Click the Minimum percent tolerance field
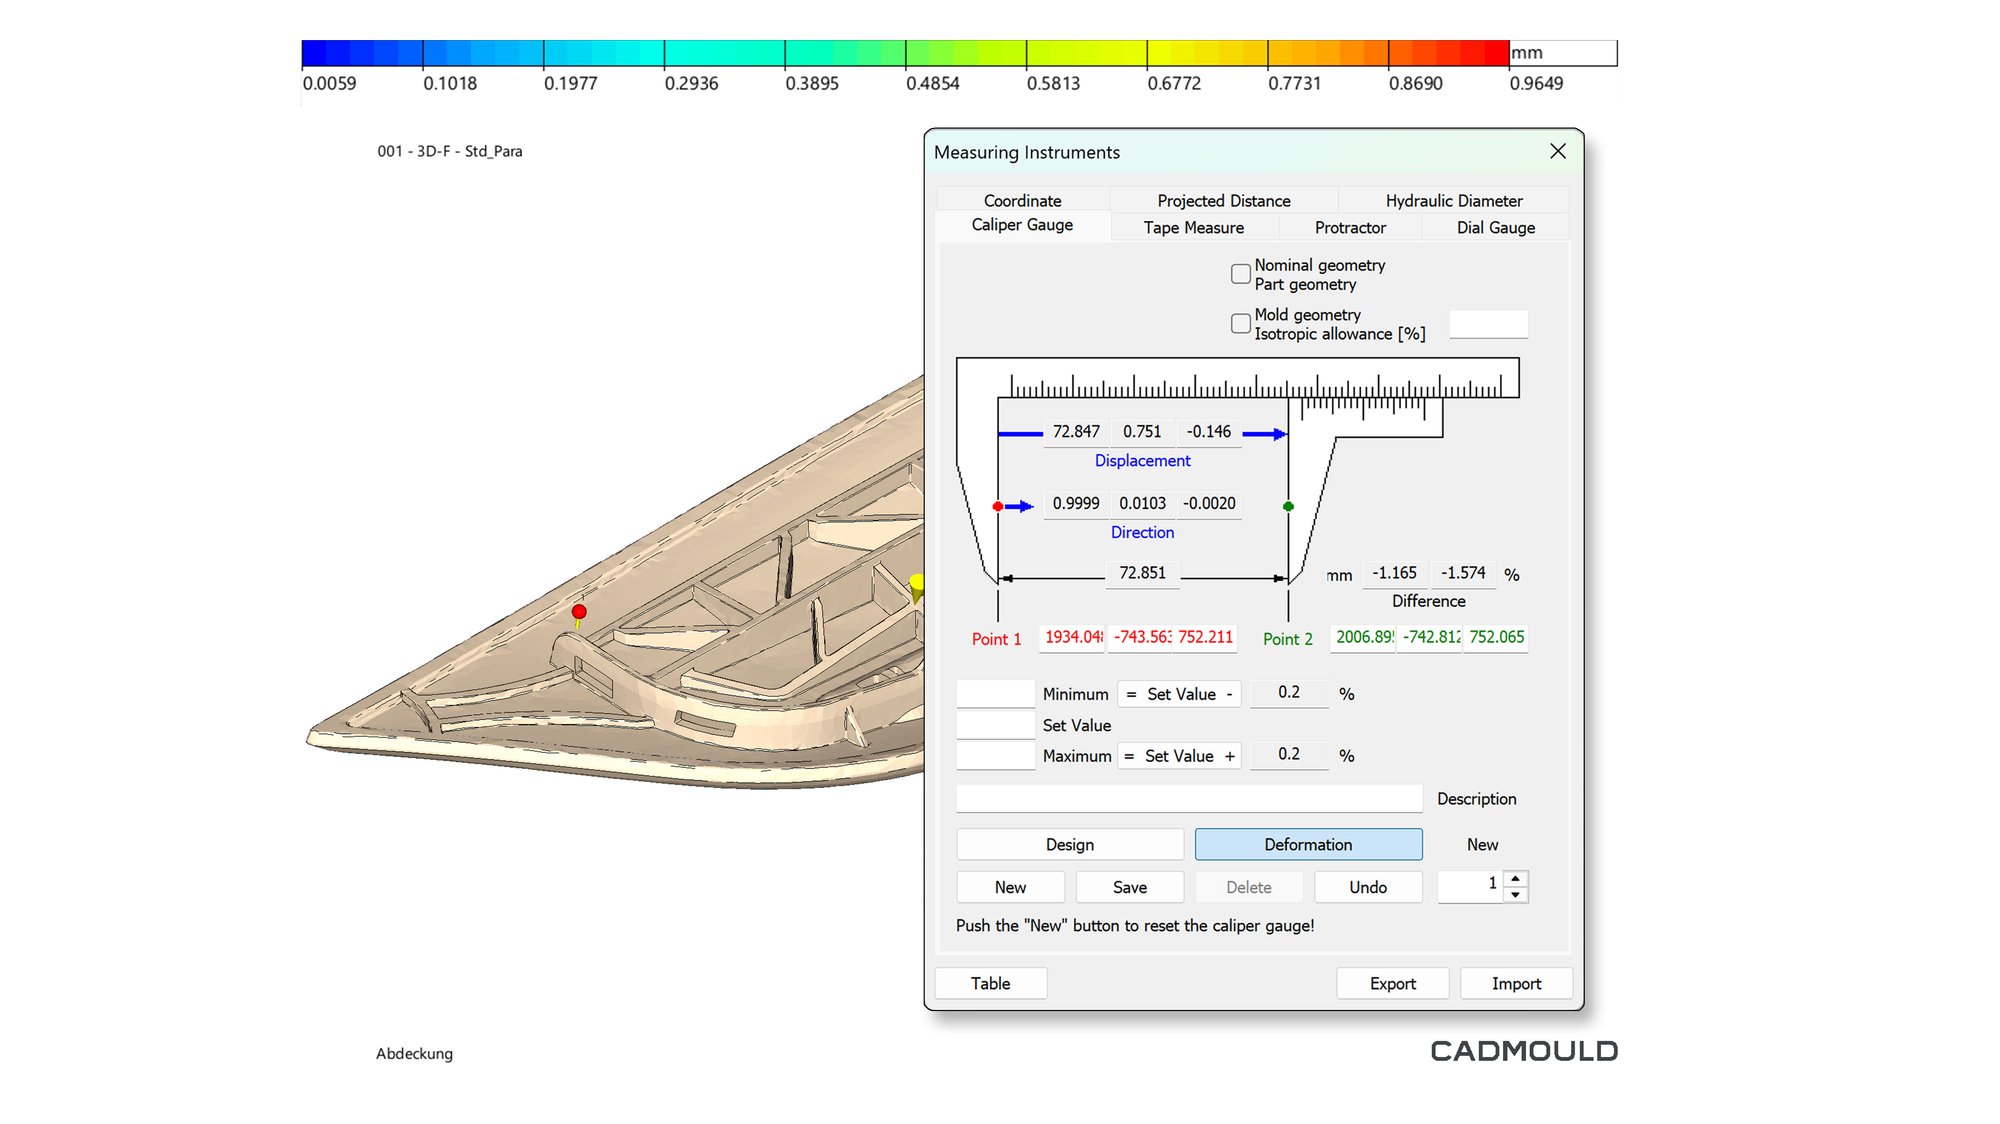 coord(1288,692)
